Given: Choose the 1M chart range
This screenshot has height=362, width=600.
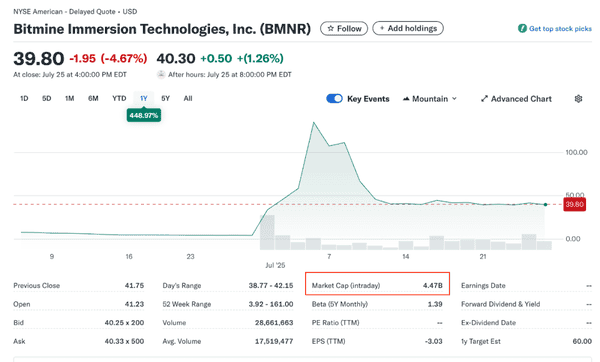Looking at the screenshot, I should point(70,98).
